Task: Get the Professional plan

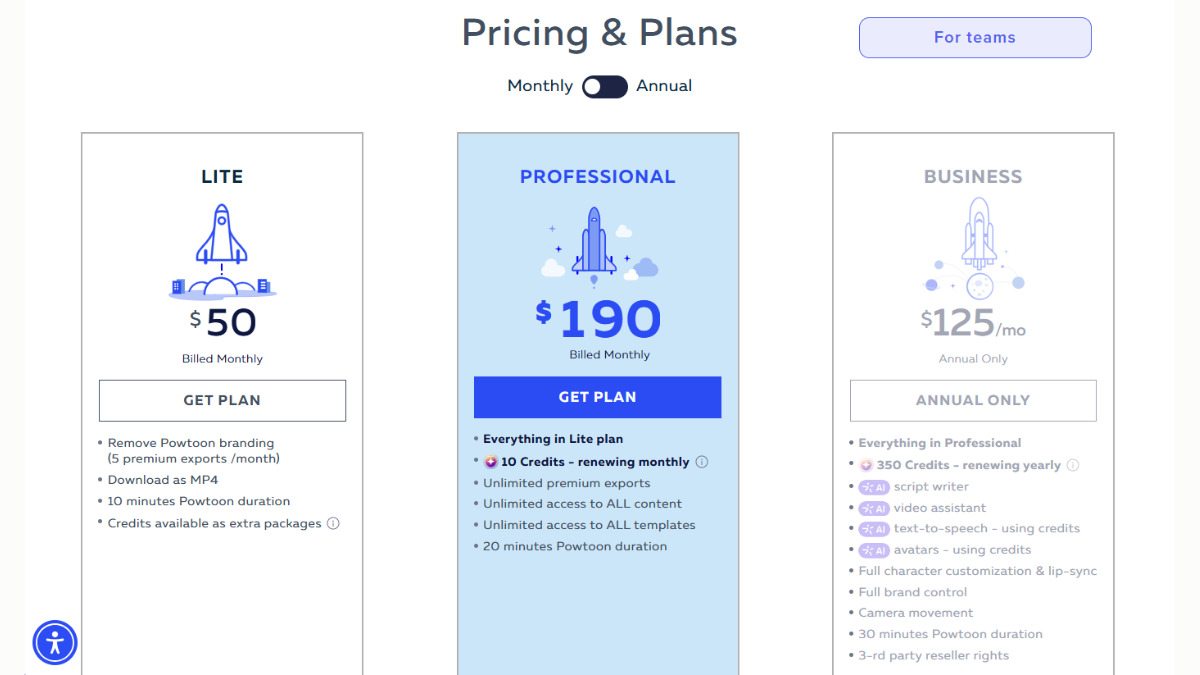Action: click(597, 397)
